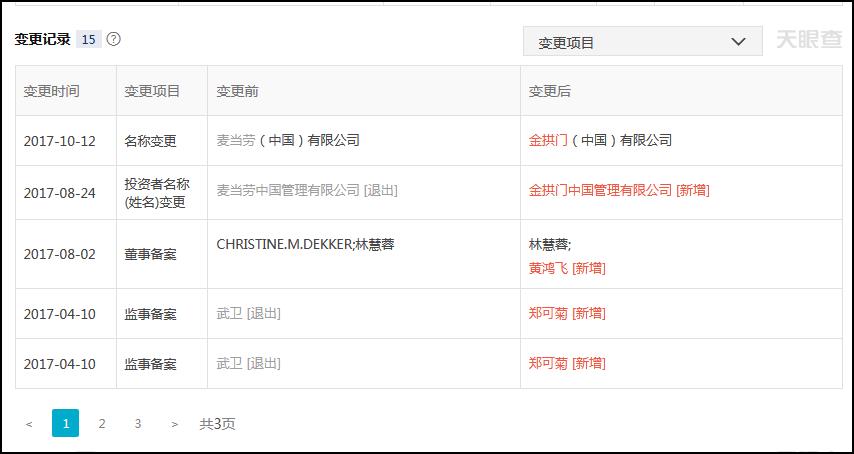Screen dimensions: 854x454
Task: Open 黄鸿飞 new director link
Action: pyautogui.click(x=547, y=268)
